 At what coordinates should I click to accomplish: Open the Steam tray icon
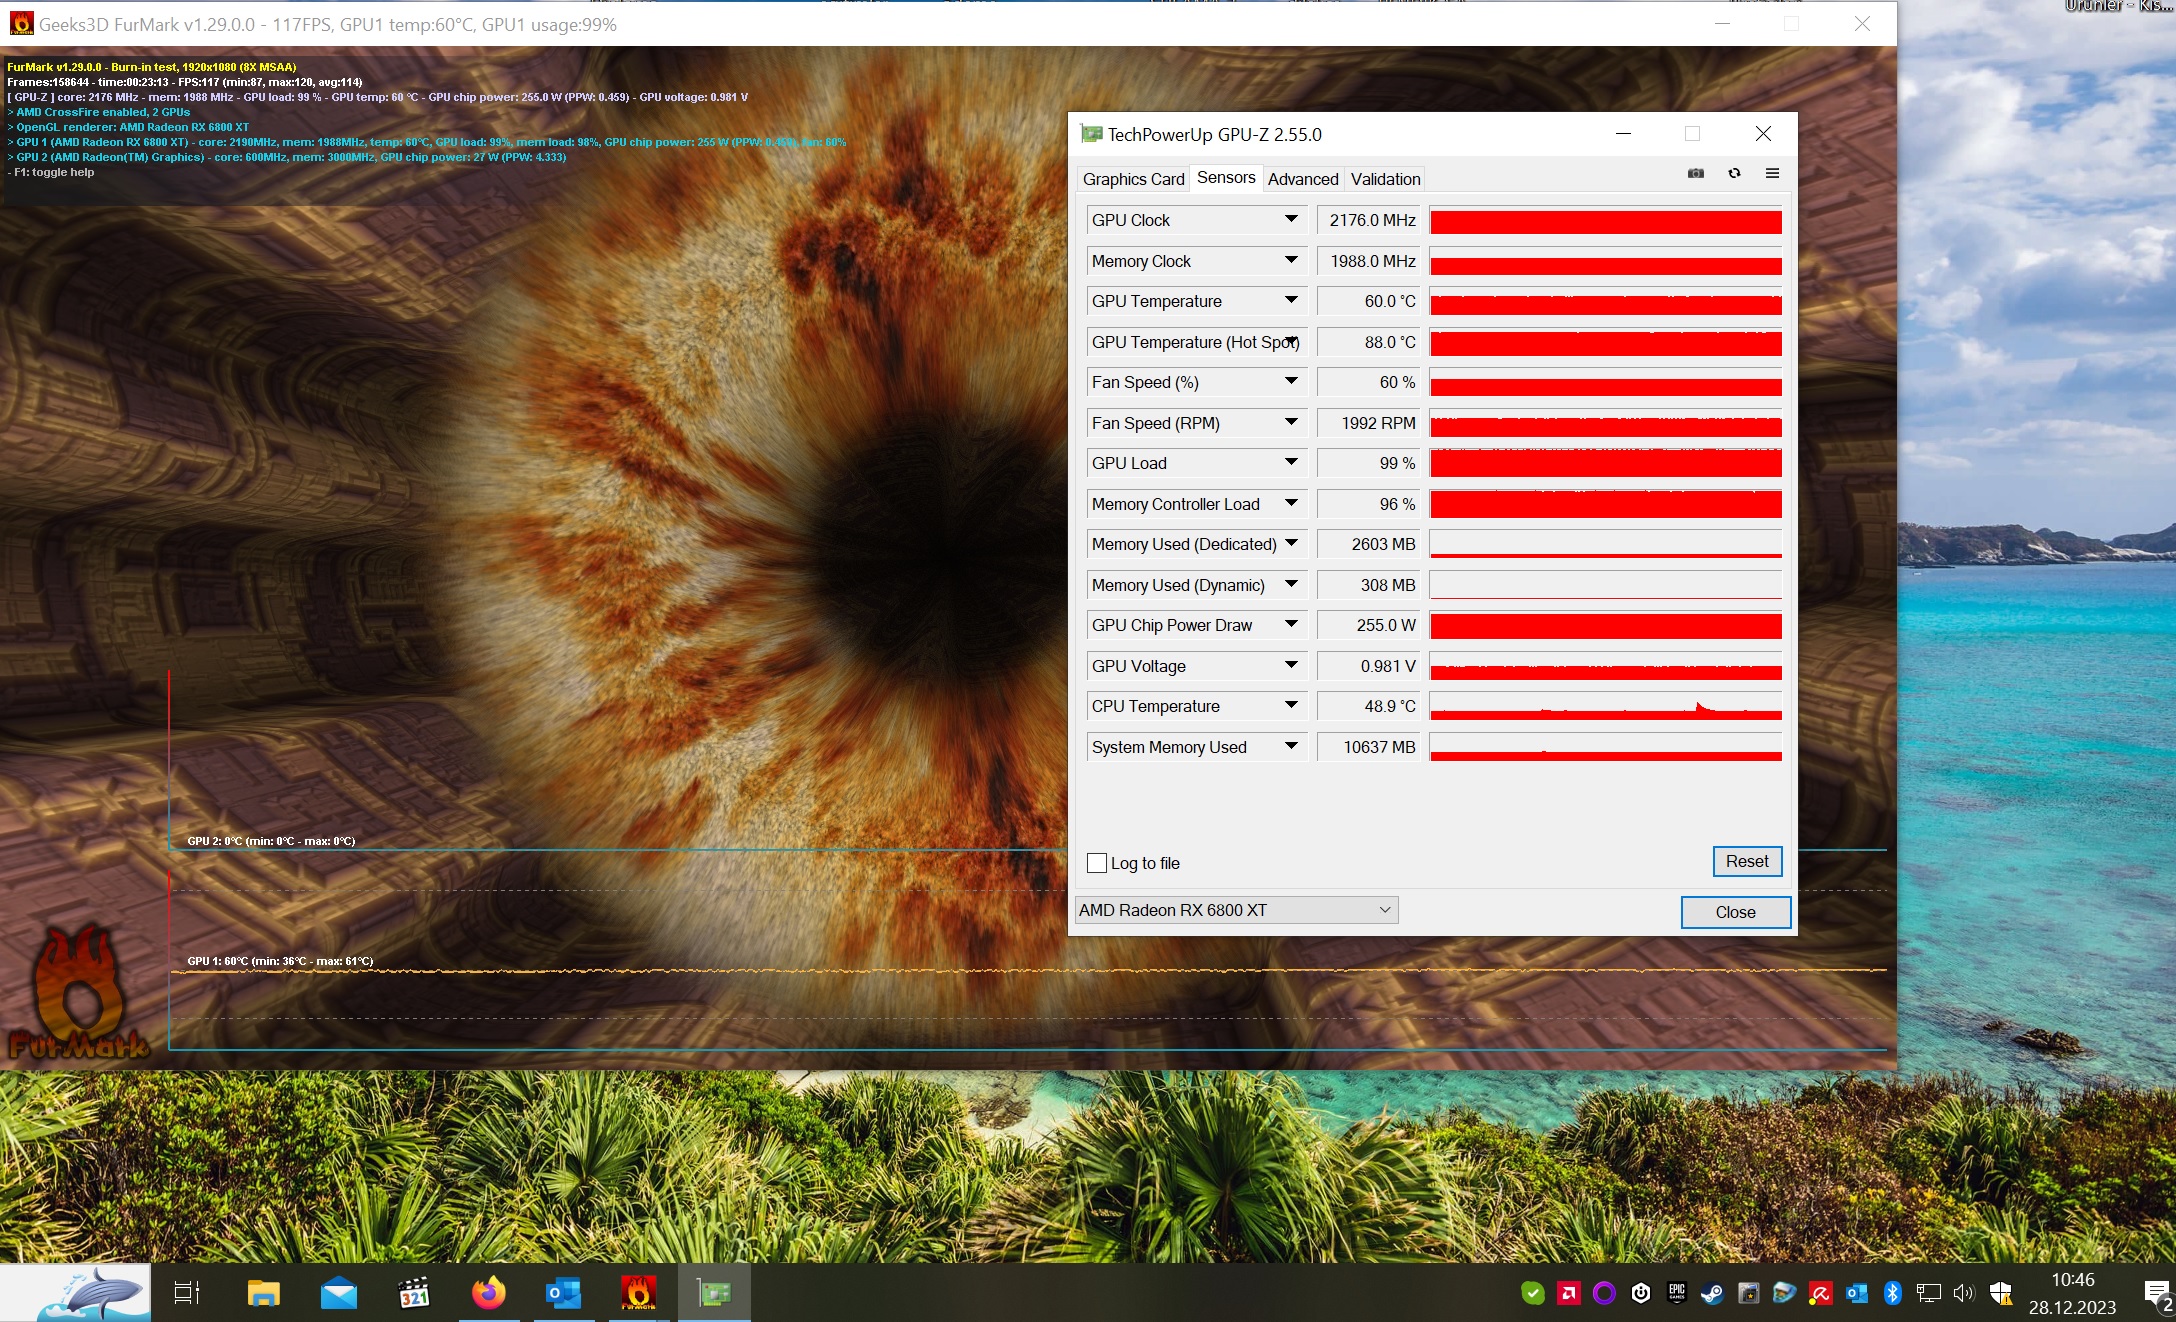(1712, 1293)
